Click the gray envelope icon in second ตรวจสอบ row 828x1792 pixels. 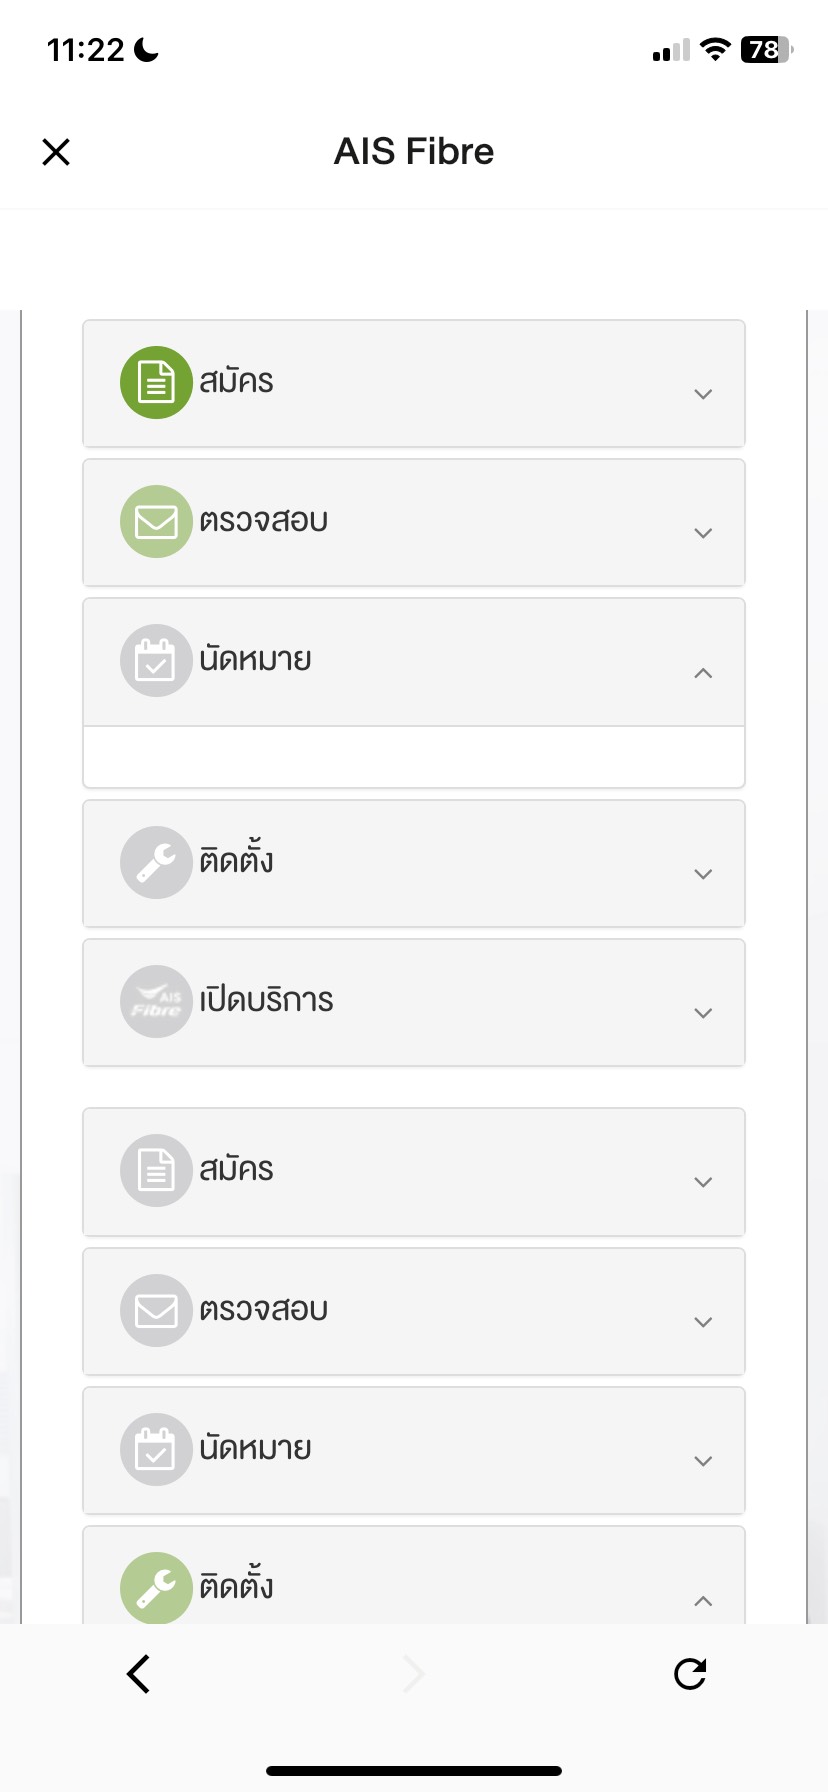coord(156,1310)
